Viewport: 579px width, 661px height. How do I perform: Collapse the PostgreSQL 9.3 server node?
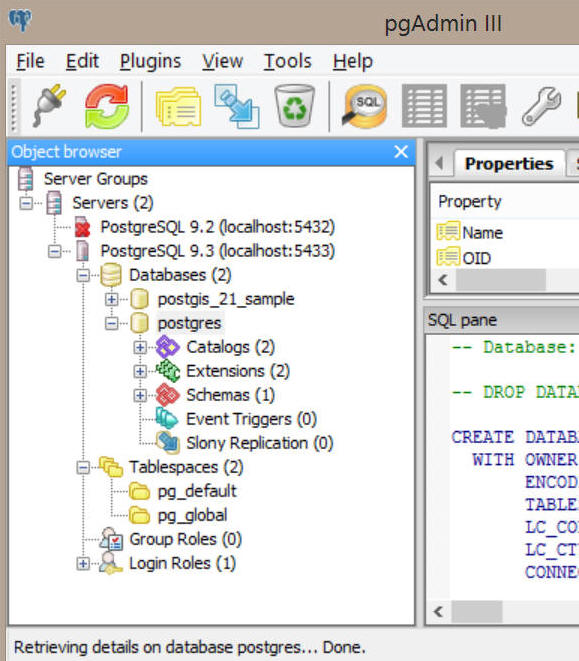tap(54, 252)
